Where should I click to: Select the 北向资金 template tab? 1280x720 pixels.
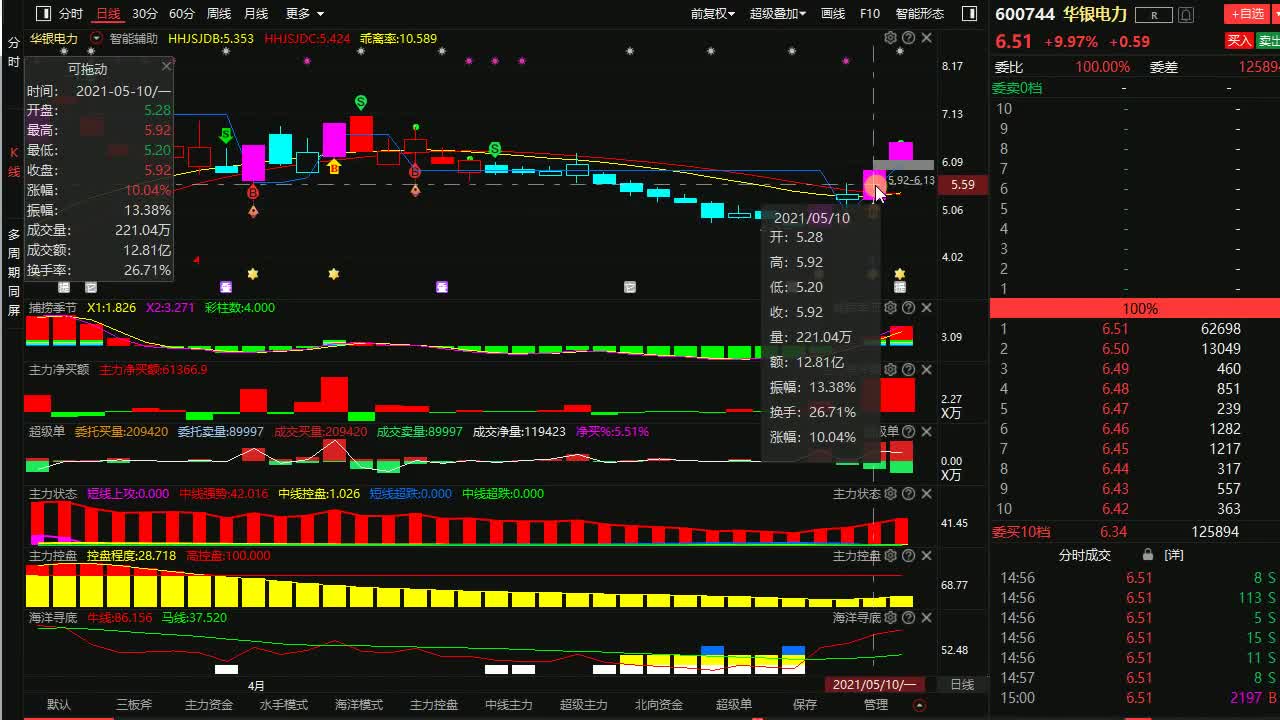(659, 705)
